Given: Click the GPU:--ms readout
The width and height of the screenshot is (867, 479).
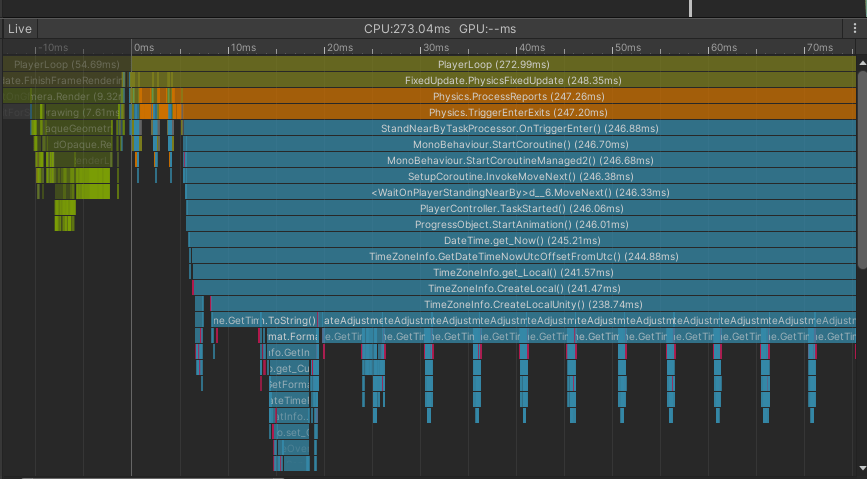Looking at the screenshot, I should coord(488,29).
